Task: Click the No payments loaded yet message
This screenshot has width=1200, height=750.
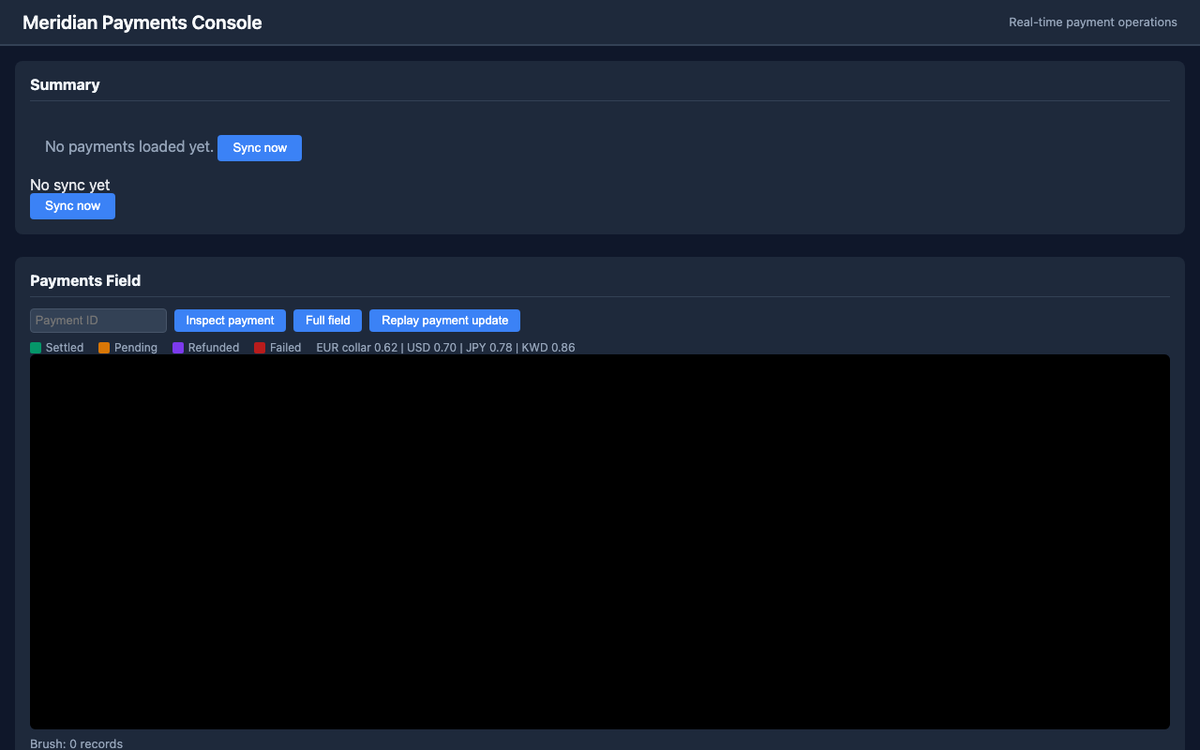Action: point(129,147)
